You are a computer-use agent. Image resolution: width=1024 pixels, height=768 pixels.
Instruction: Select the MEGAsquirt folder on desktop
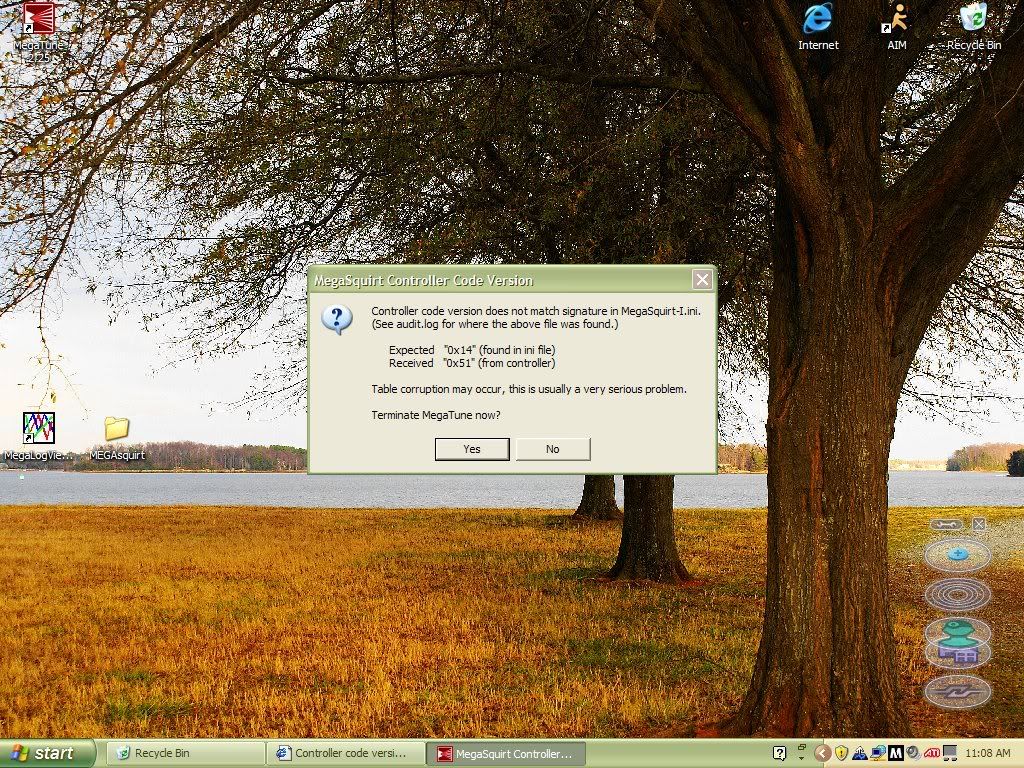[117, 438]
